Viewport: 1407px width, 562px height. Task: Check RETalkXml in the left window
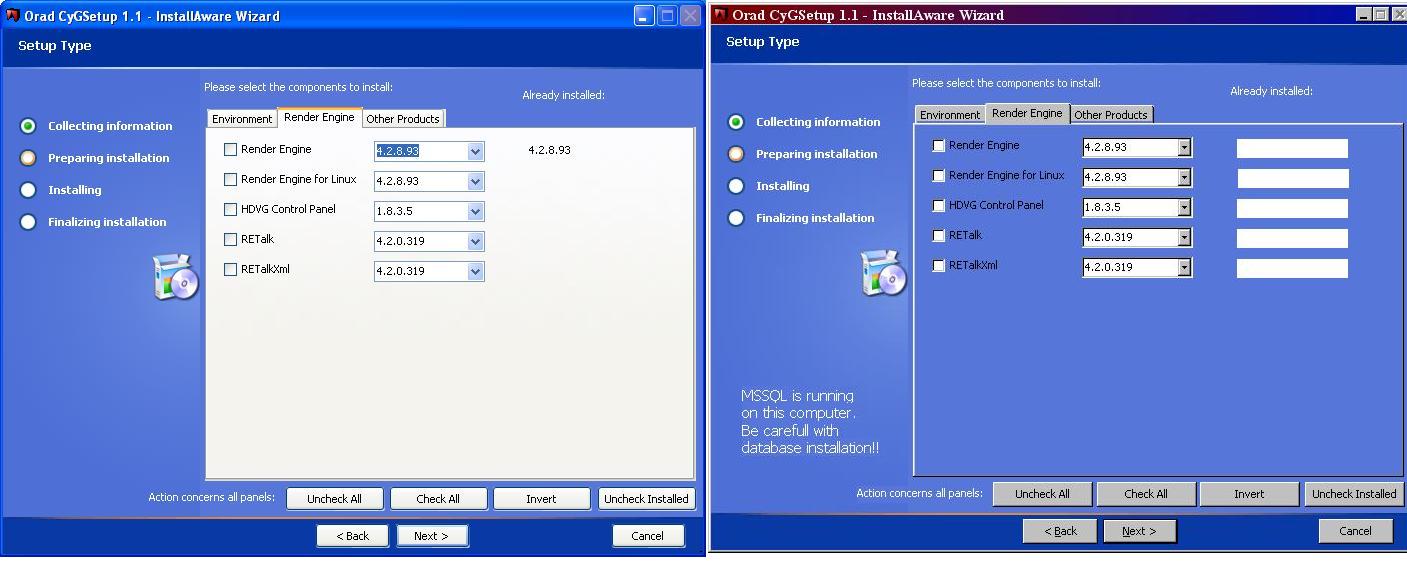231,270
